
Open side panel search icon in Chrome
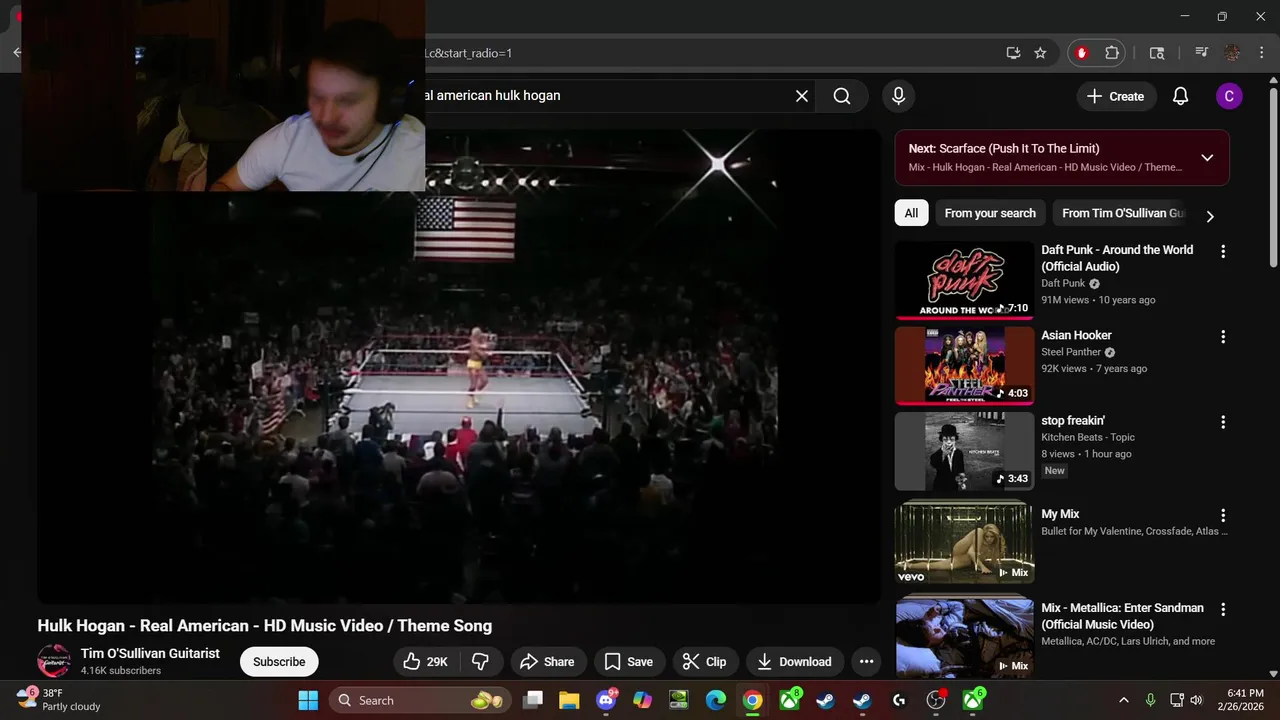[x=1157, y=53]
